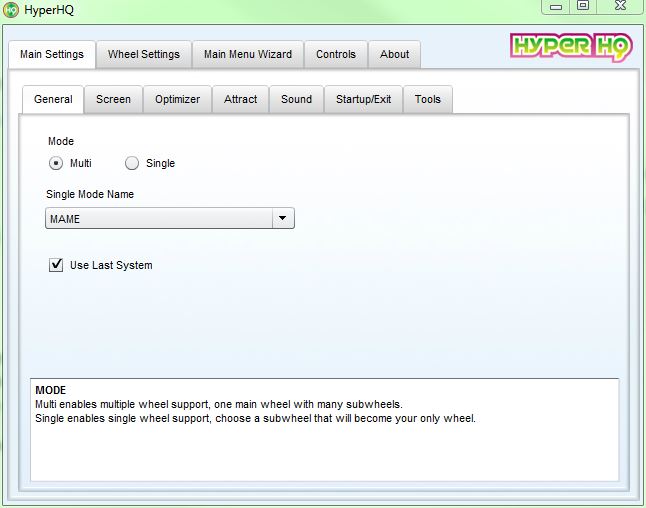The height and width of the screenshot is (508, 646).
Task: Expand the Single Mode Name dropdown arrow
Action: tap(282, 218)
